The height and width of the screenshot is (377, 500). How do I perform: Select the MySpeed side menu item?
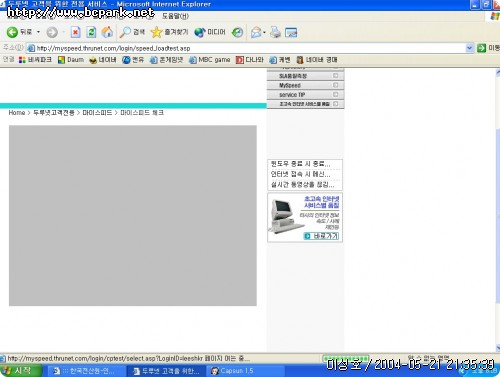pyautogui.click(x=305, y=85)
